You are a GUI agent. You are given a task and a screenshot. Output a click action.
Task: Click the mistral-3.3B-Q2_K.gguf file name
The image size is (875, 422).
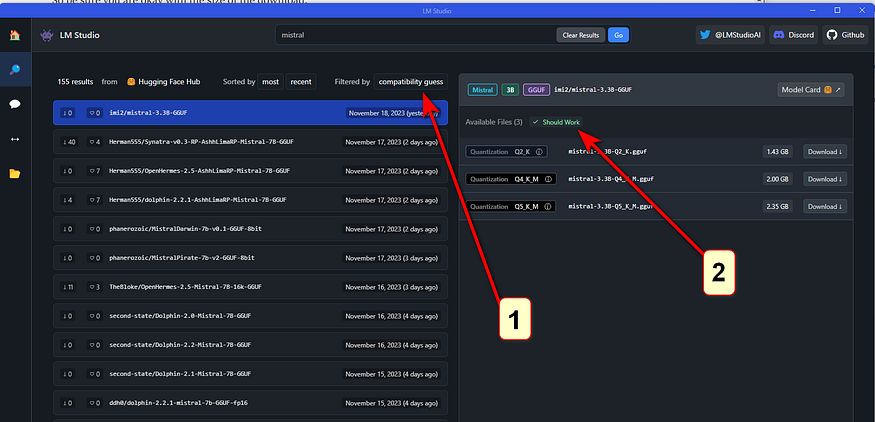point(607,152)
